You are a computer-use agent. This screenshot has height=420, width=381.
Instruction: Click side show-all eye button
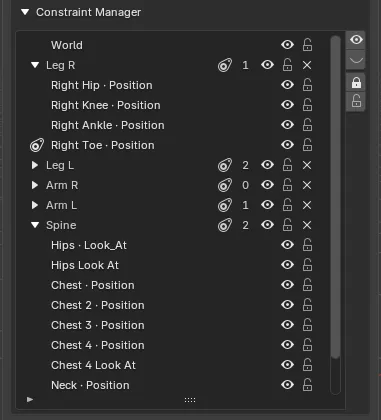(356, 40)
